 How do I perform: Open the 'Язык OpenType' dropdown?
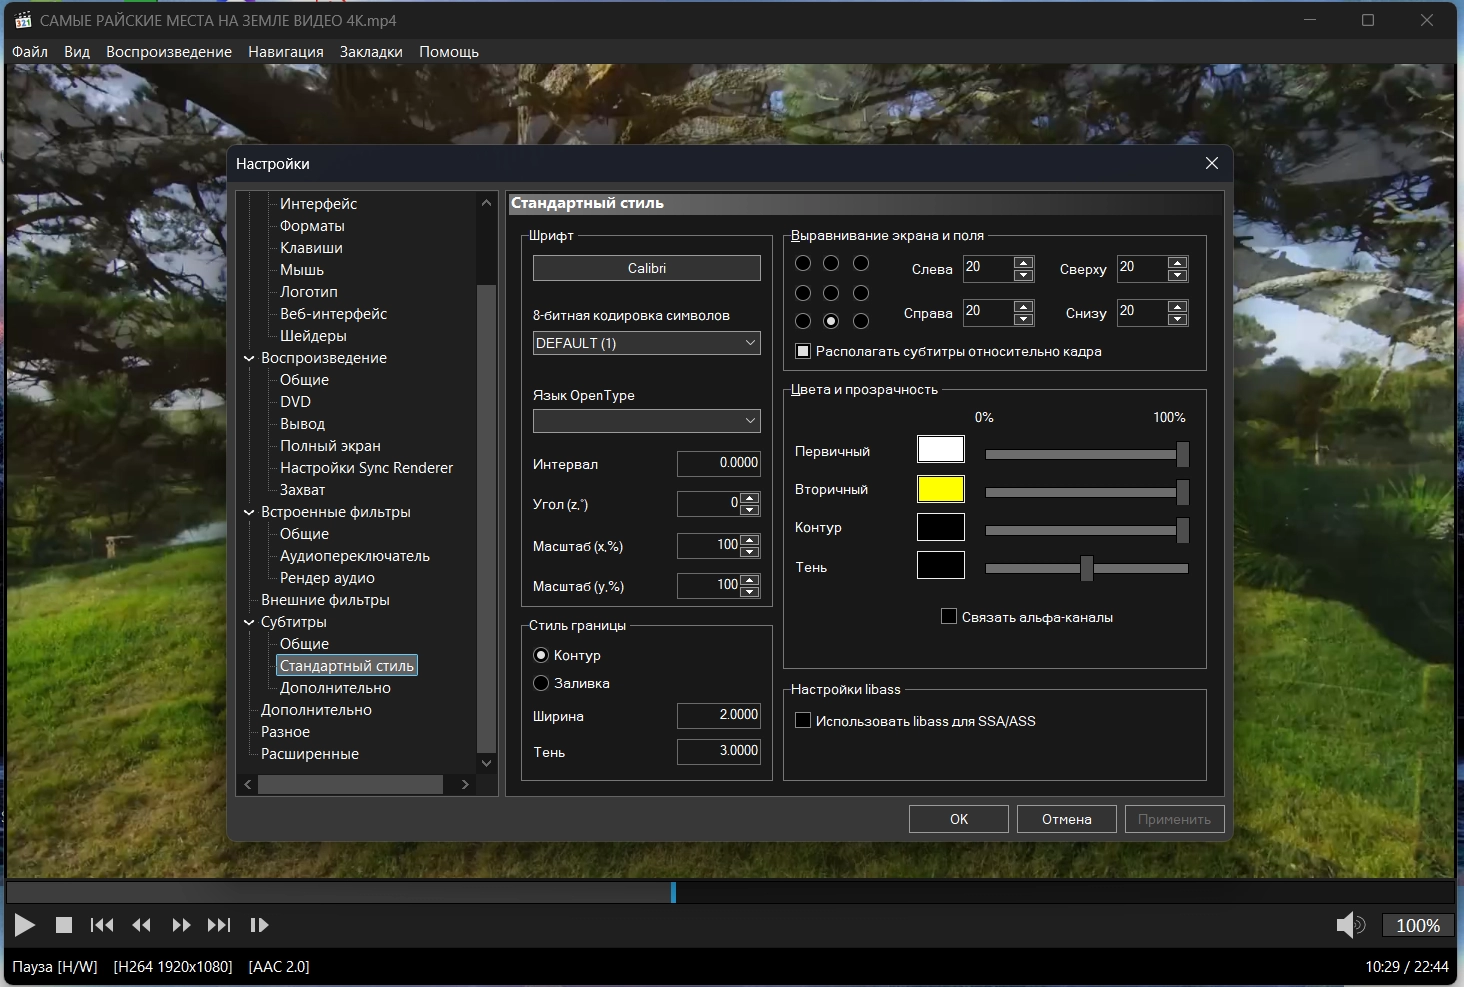click(x=646, y=421)
